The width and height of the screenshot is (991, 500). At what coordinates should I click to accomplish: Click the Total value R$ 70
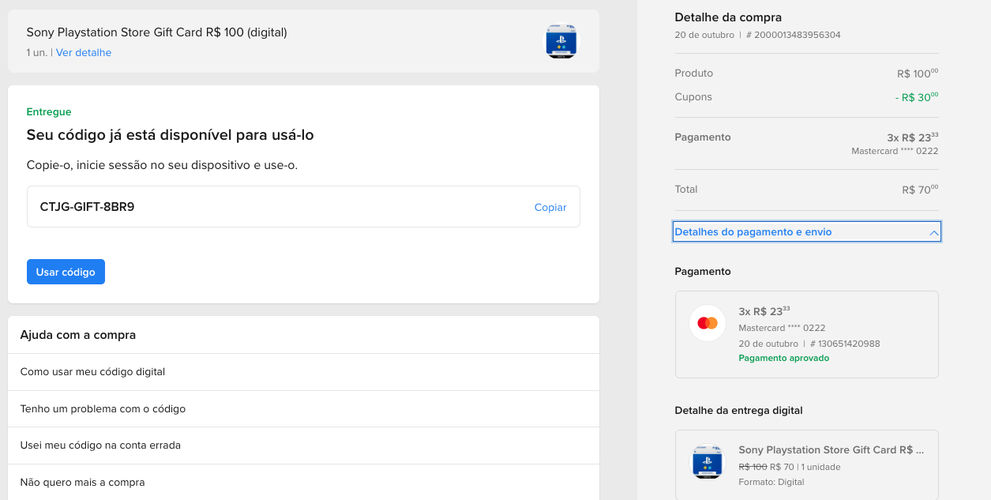click(920, 190)
